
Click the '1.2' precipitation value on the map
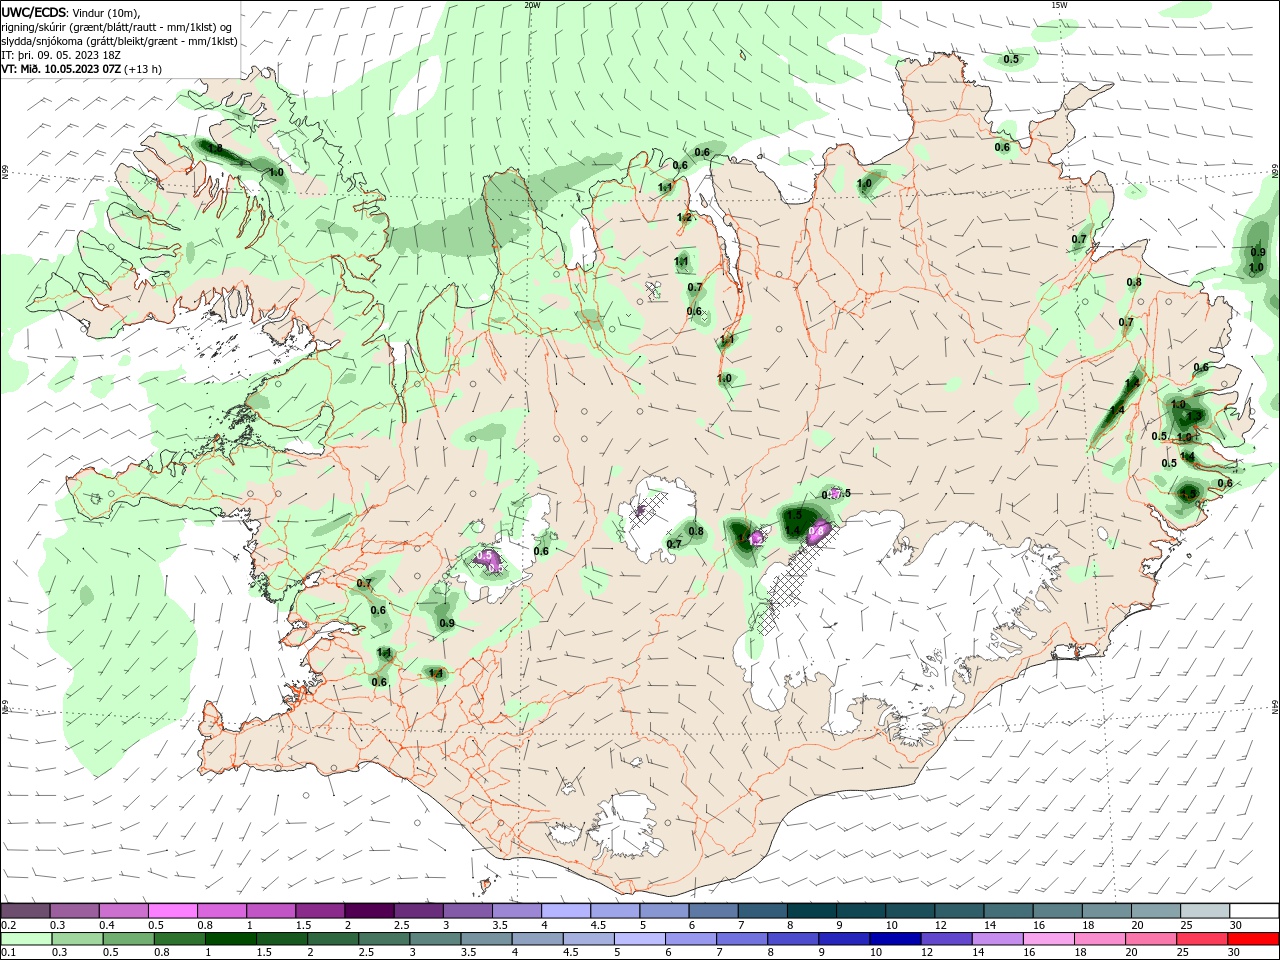click(684, 217)
